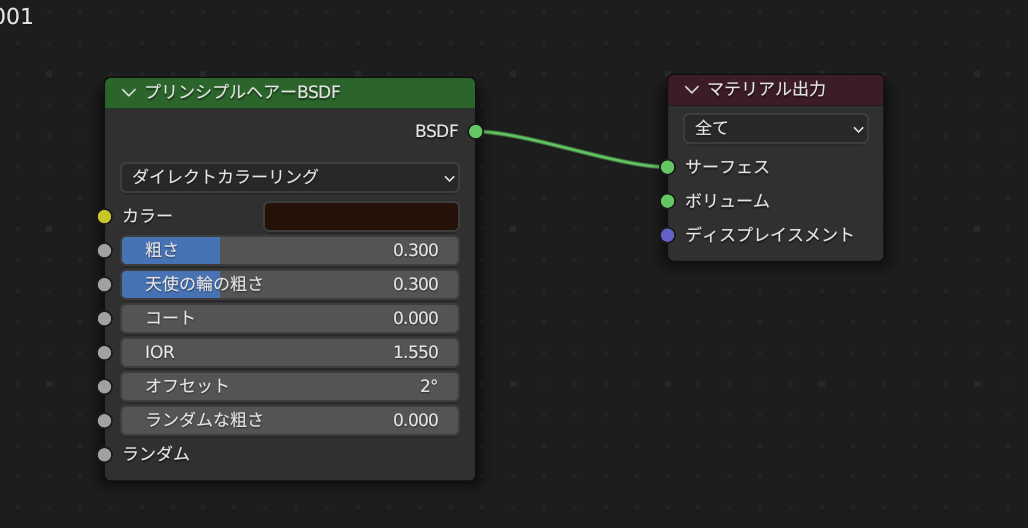Click the コート input socket
Viewport: 1028px width, 528px height.
tap(105, 319)
